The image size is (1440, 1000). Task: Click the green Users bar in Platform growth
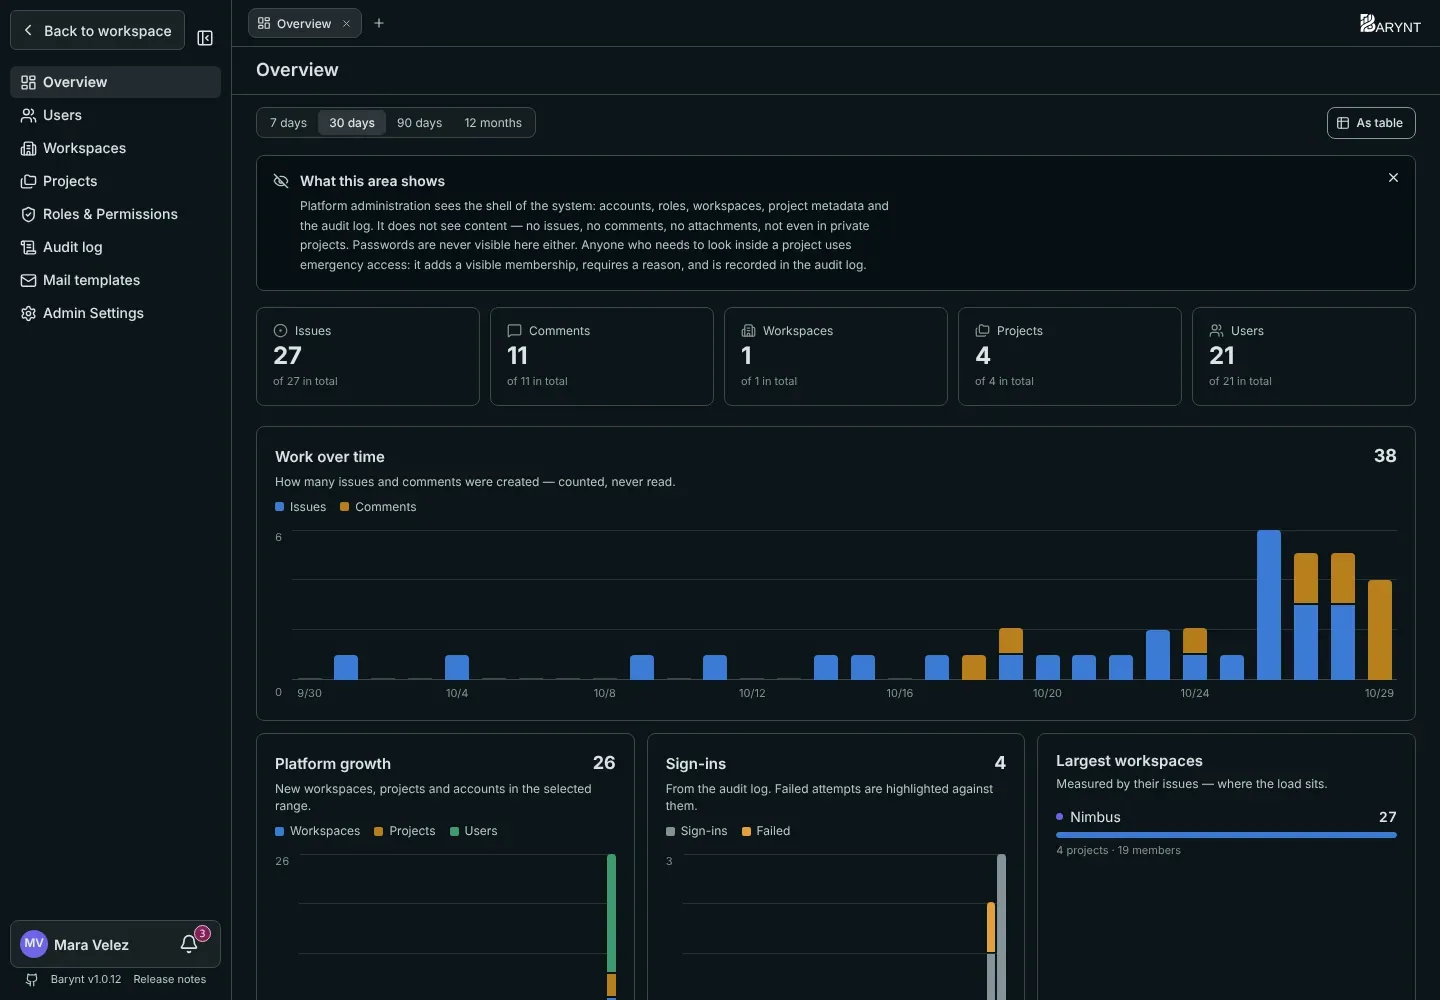[x=611, y=912]
